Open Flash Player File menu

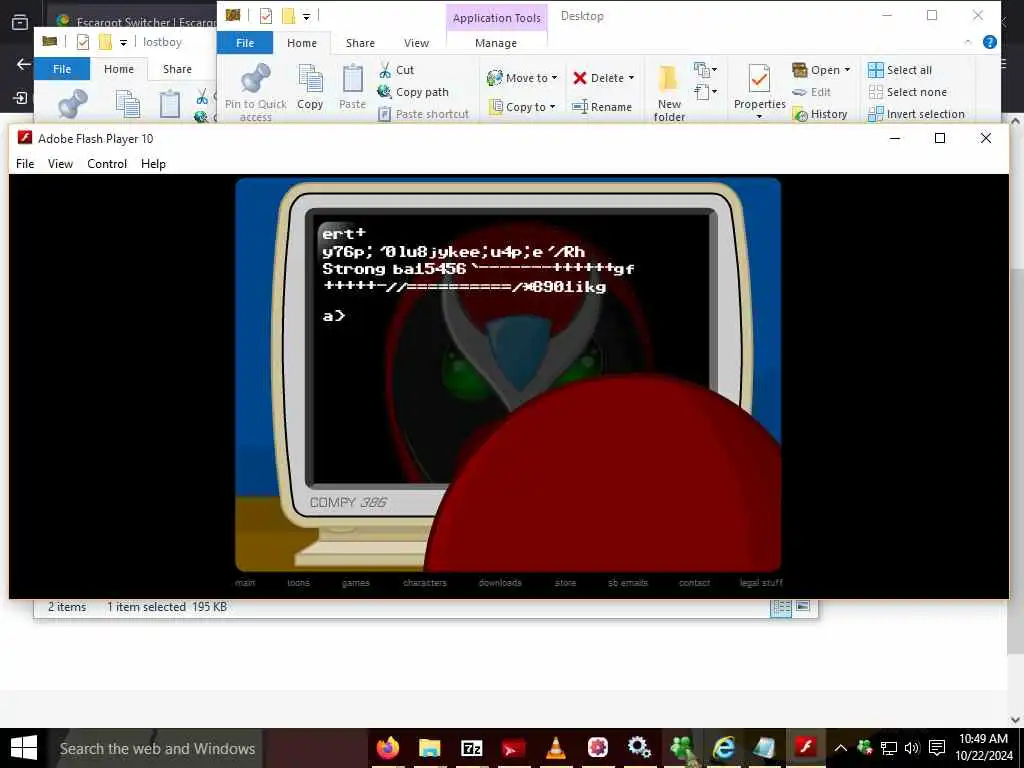click(25, 164)
